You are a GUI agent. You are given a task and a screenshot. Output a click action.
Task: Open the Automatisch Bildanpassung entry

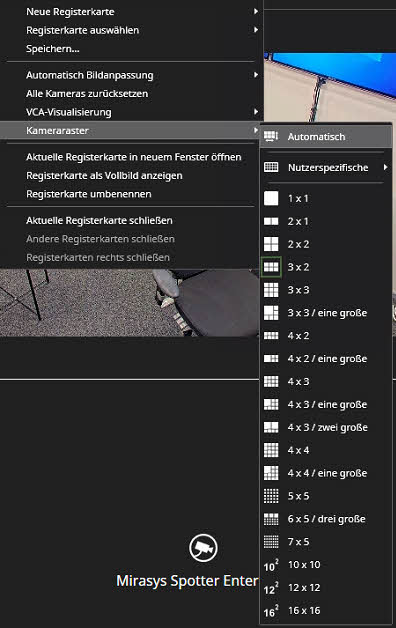coord(131,75)
